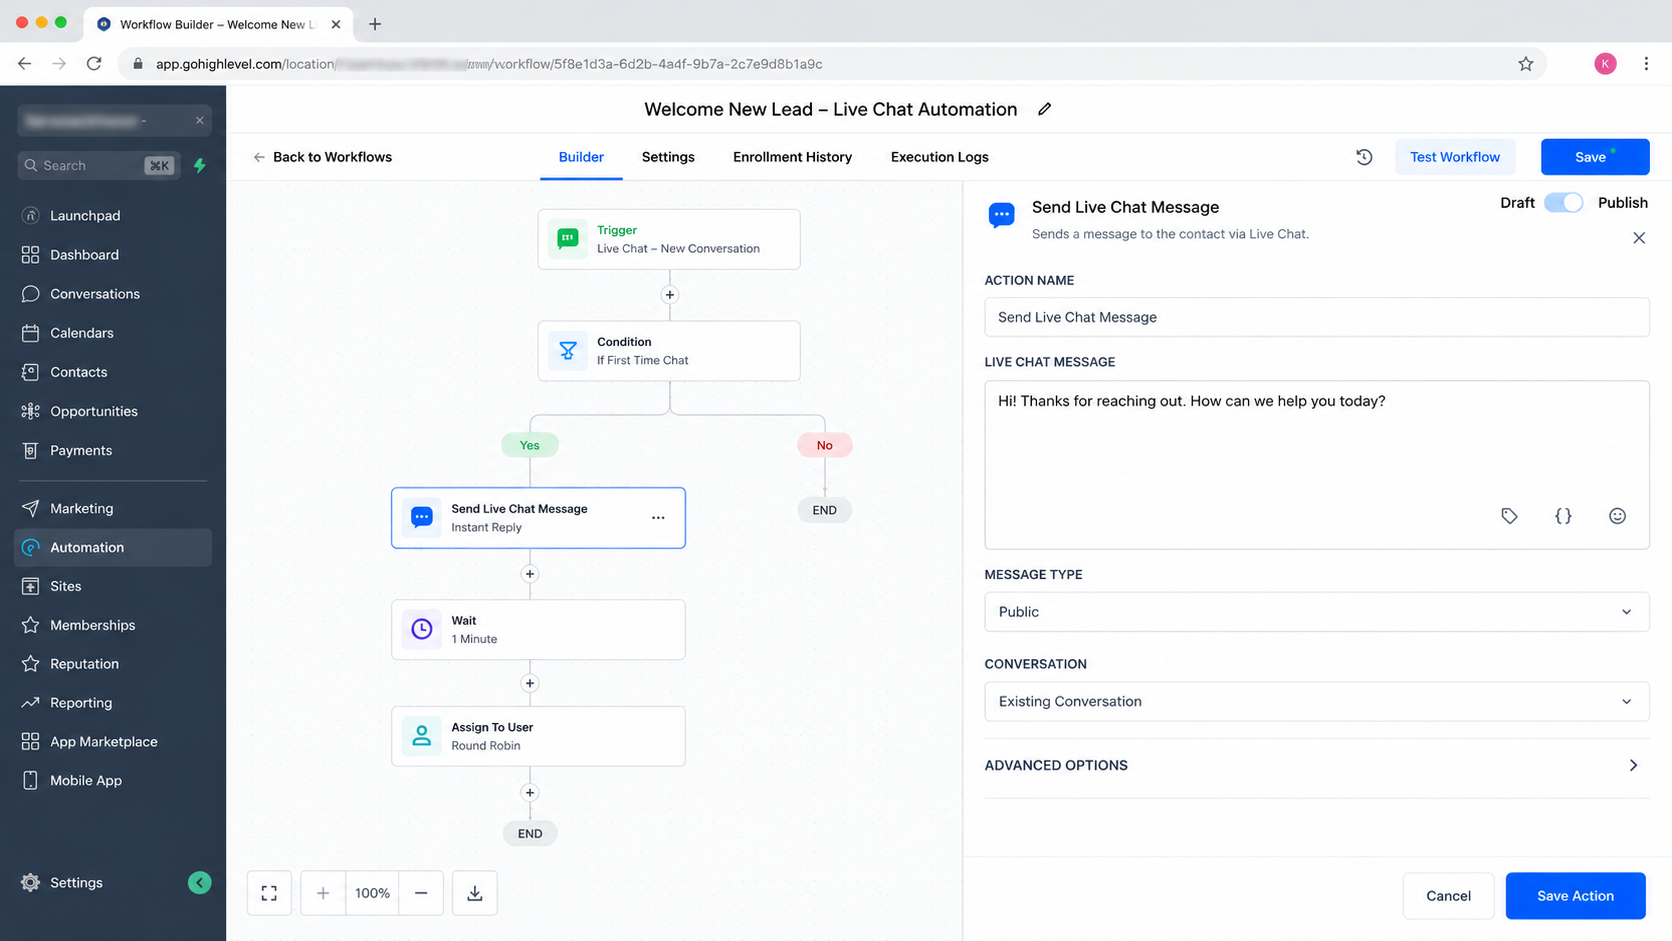Expand Advanced Options section
This screenshot has width=1672, height=941.
point(1316,766)
